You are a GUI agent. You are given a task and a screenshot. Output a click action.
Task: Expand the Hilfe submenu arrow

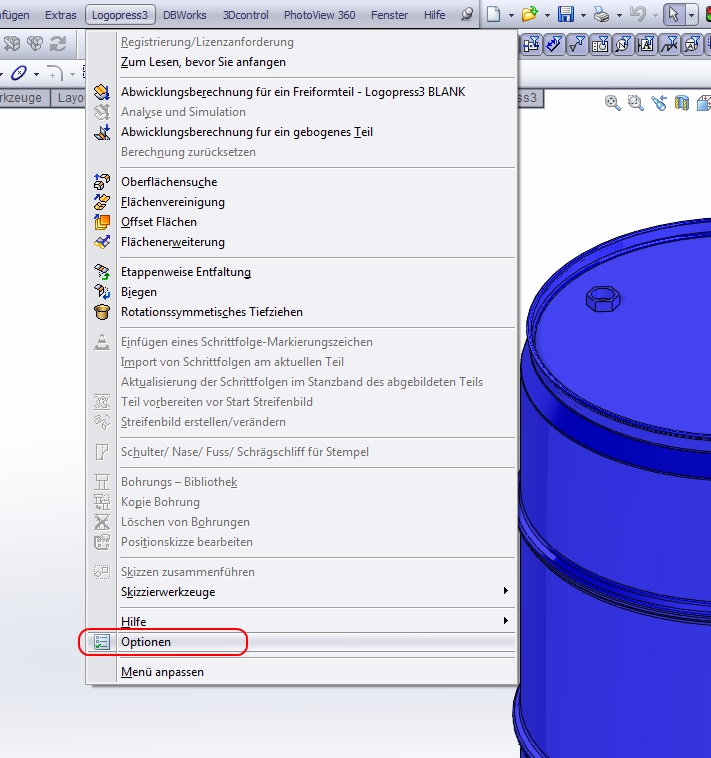click(506, 620)
